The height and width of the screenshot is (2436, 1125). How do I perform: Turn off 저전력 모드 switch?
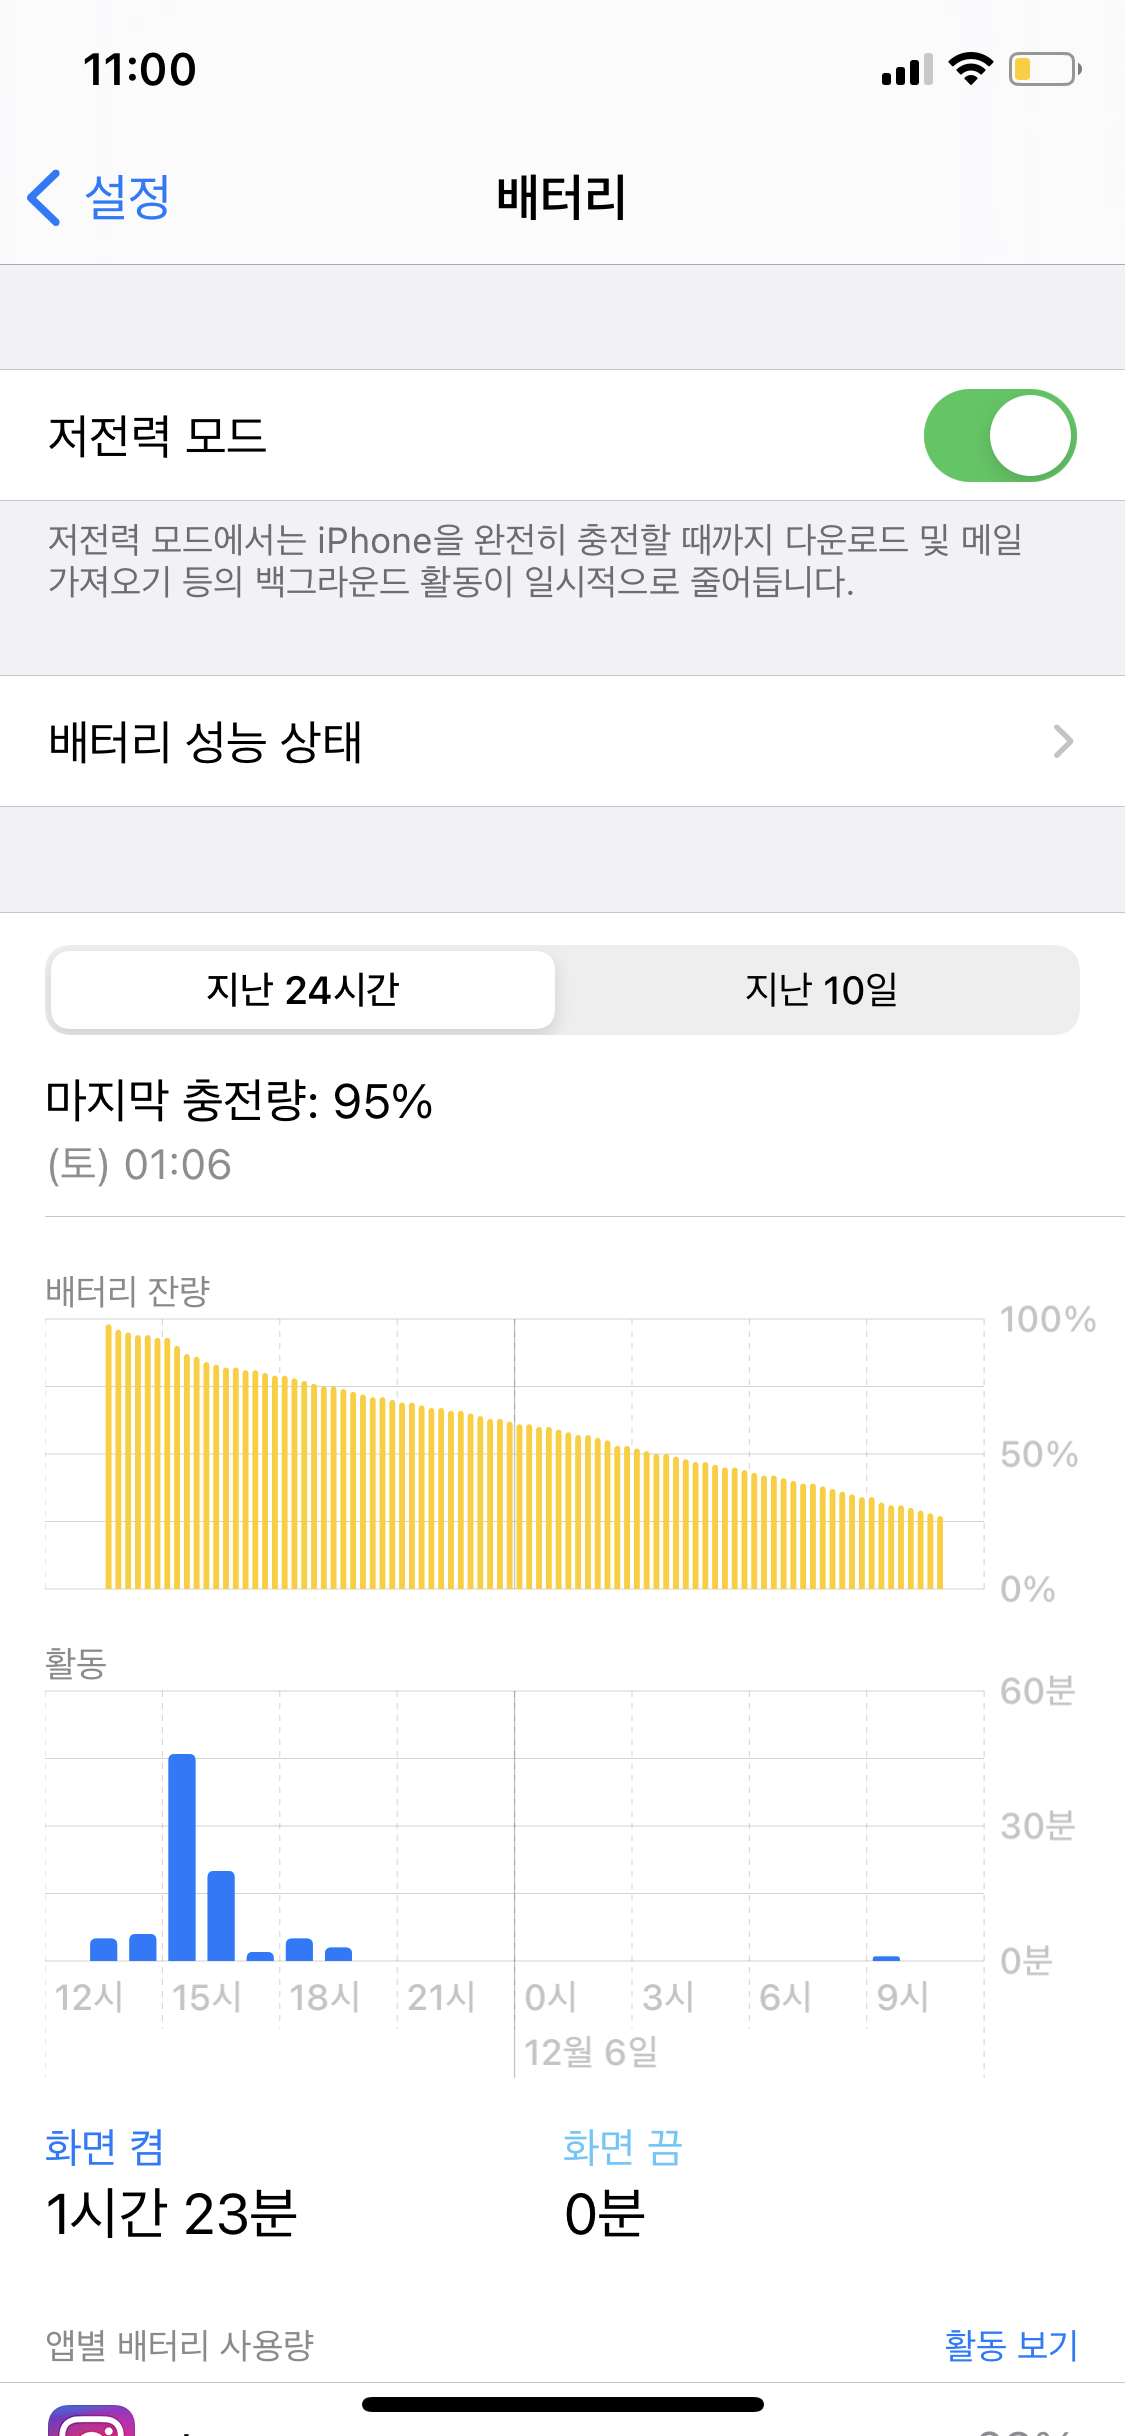pyautogui.click(x=999, y=436)
